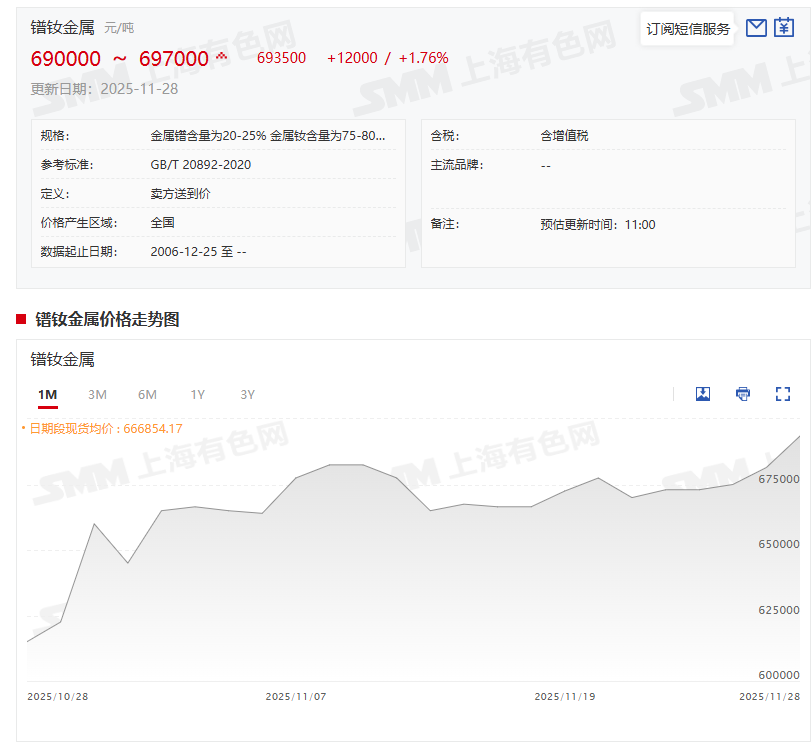Screen dimensions: 811x751
Task: Click the email subscription envelope icon
Action: point(756,28)
